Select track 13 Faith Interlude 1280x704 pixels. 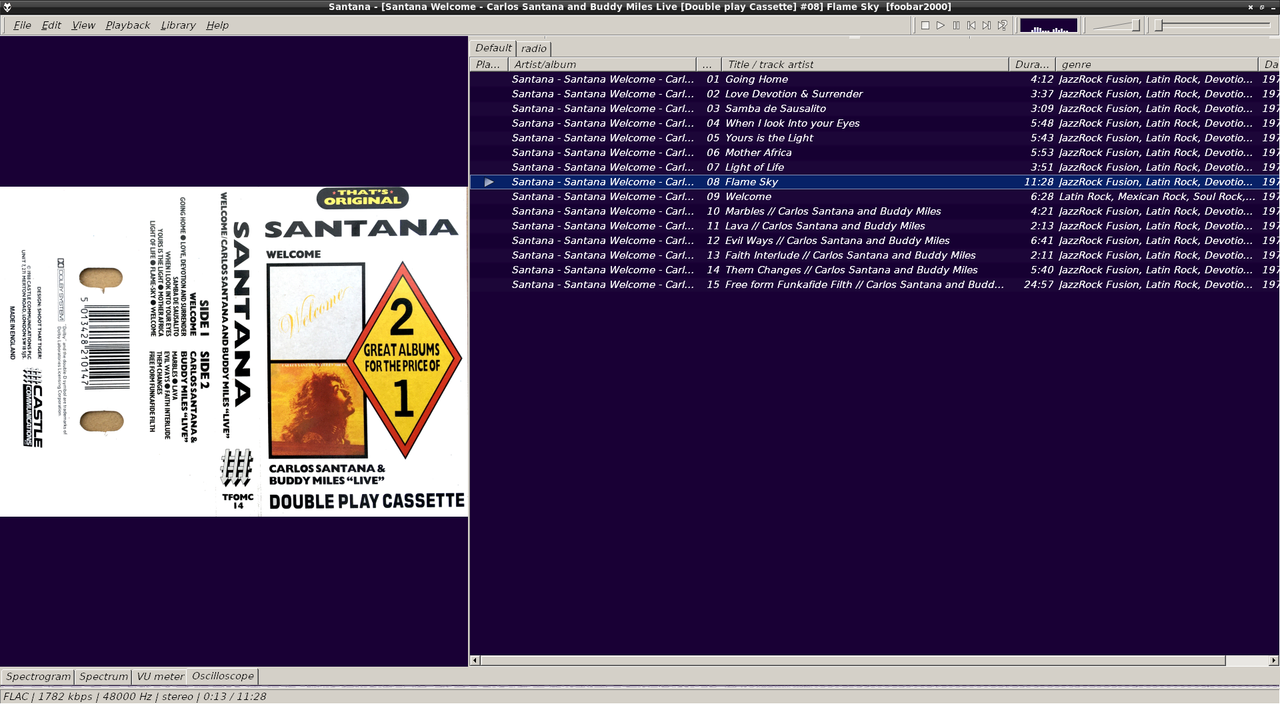coord(874,255)
